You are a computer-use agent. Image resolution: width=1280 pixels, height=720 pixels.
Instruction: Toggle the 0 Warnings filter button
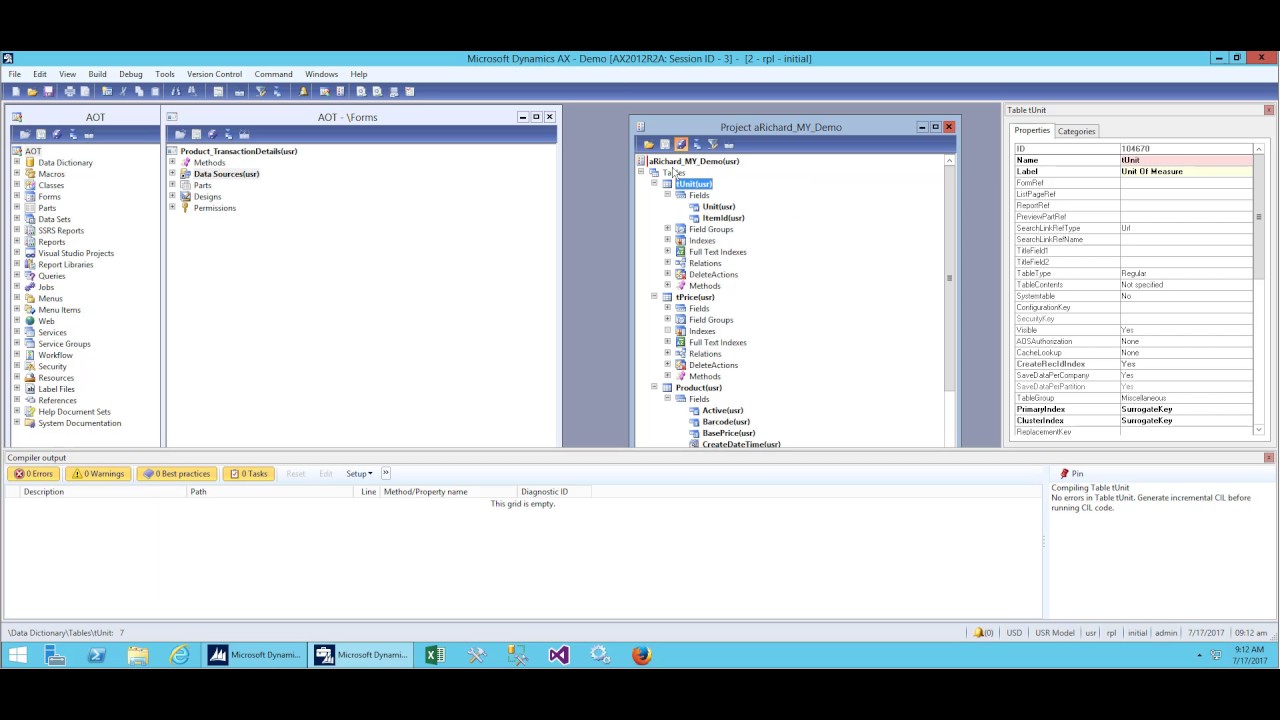point(98,473)
